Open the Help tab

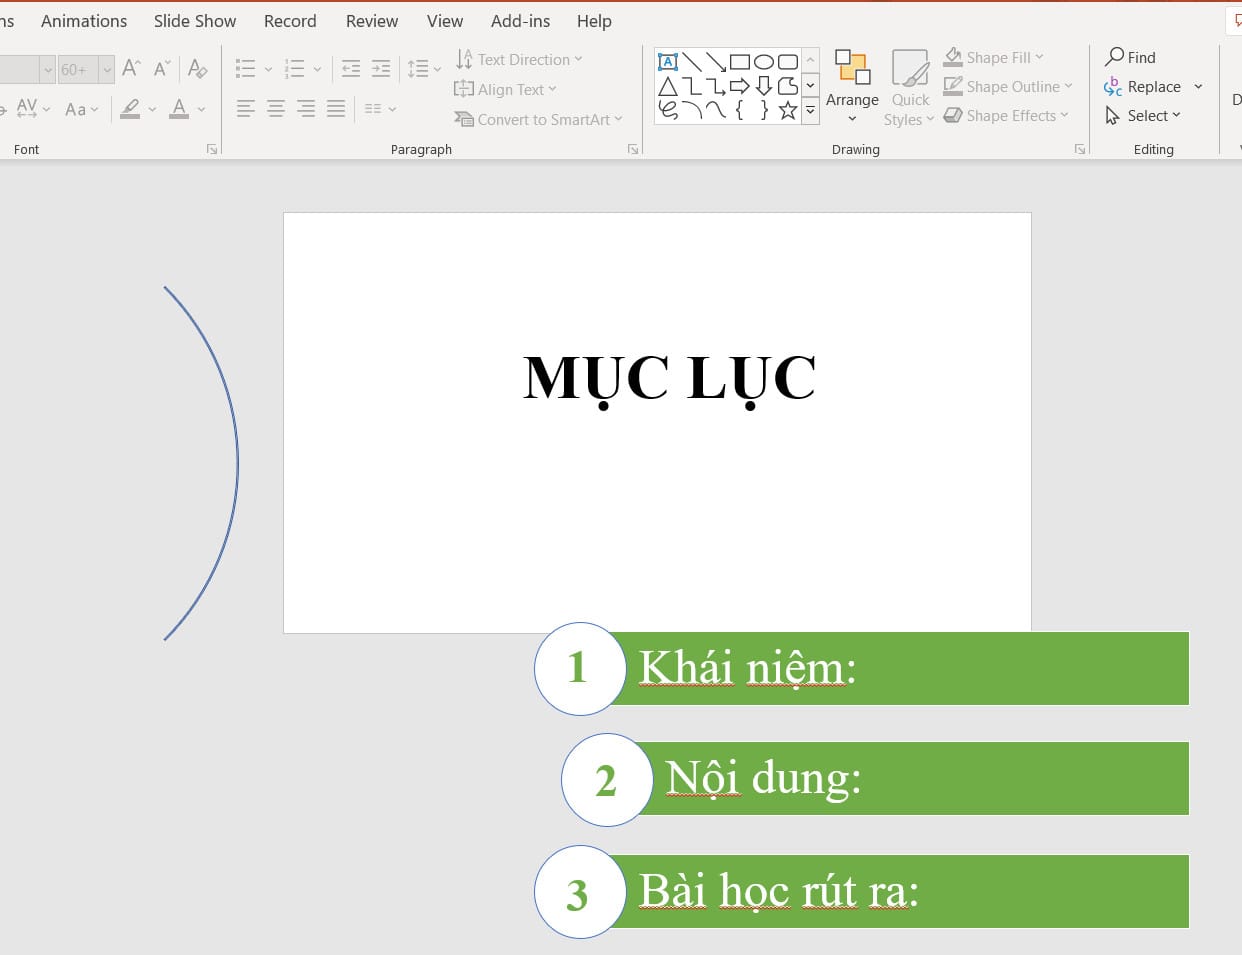[x=594, y=21]
